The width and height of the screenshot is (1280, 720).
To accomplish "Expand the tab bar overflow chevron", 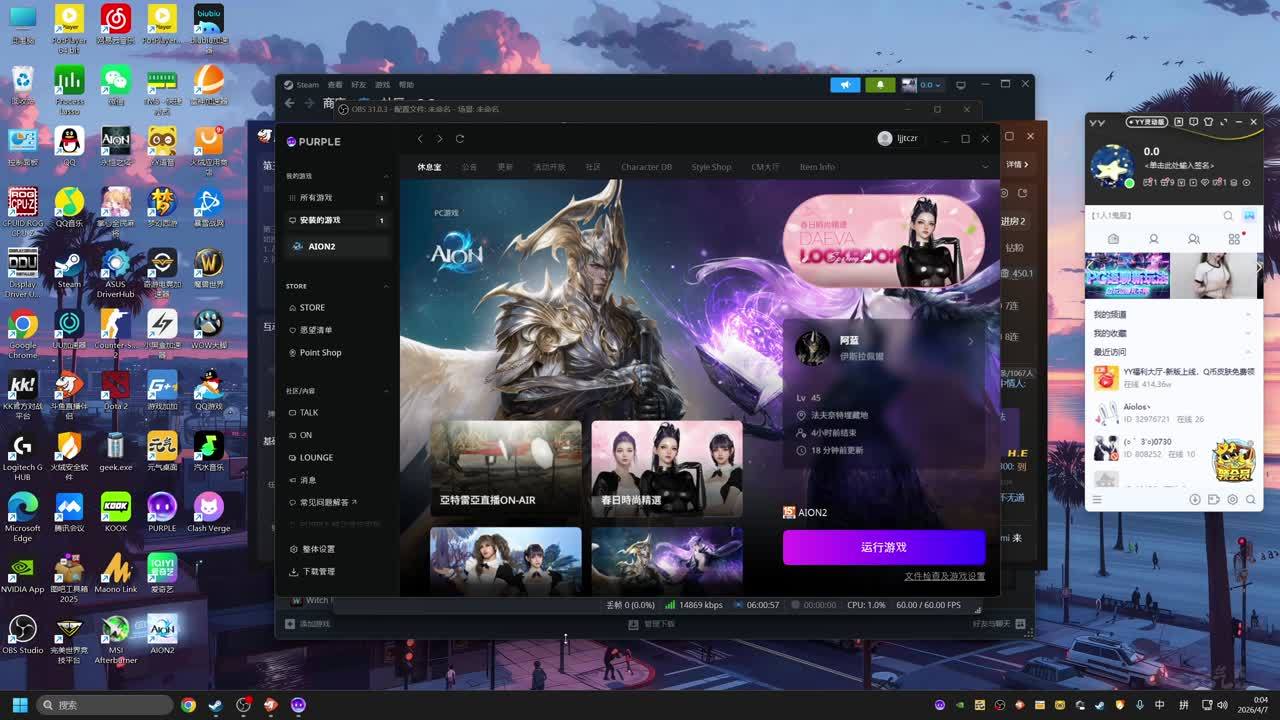I will click(985, 167).
